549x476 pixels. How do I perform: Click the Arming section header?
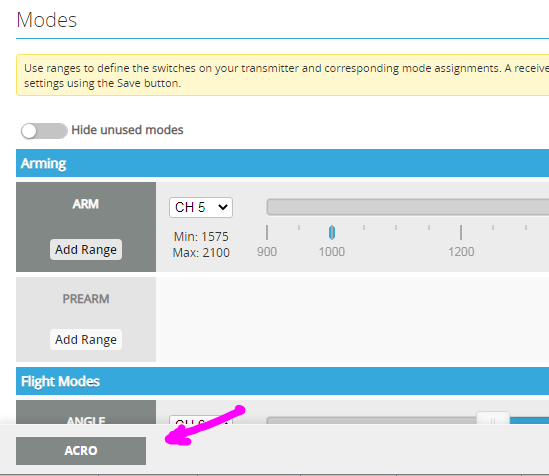(x=282, y=163)
